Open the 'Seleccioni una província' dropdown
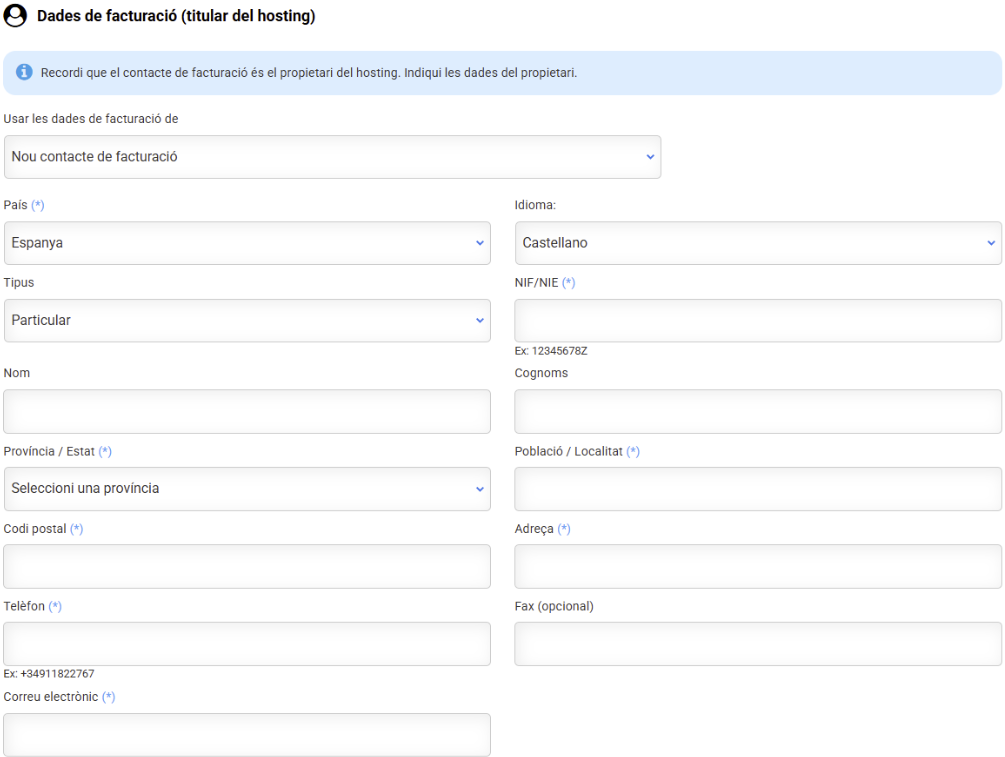 click(x=247, y=489)
